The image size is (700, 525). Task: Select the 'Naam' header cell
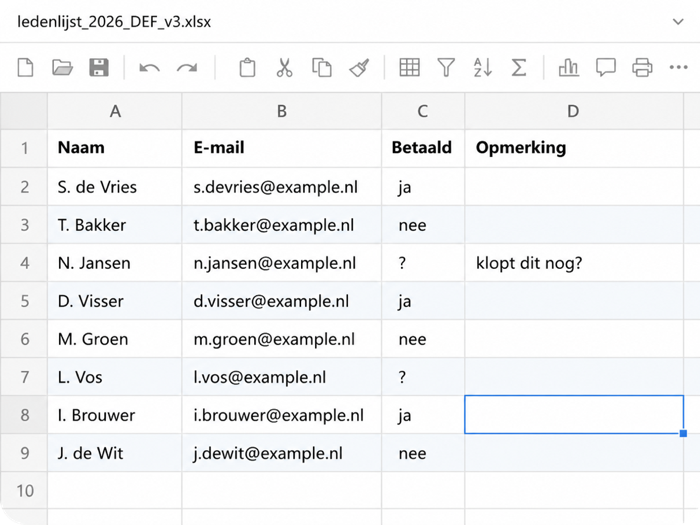click(x=115, y=148)
